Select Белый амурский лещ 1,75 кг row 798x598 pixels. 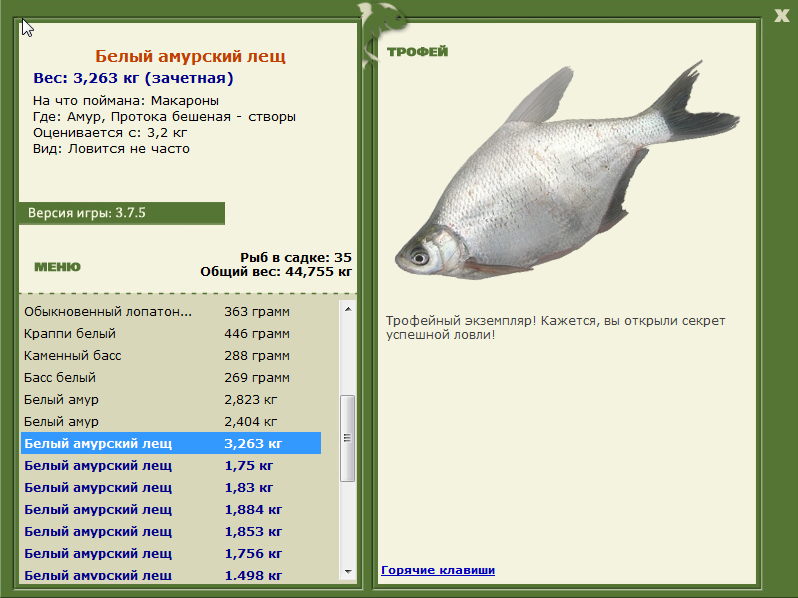[171, 465]
